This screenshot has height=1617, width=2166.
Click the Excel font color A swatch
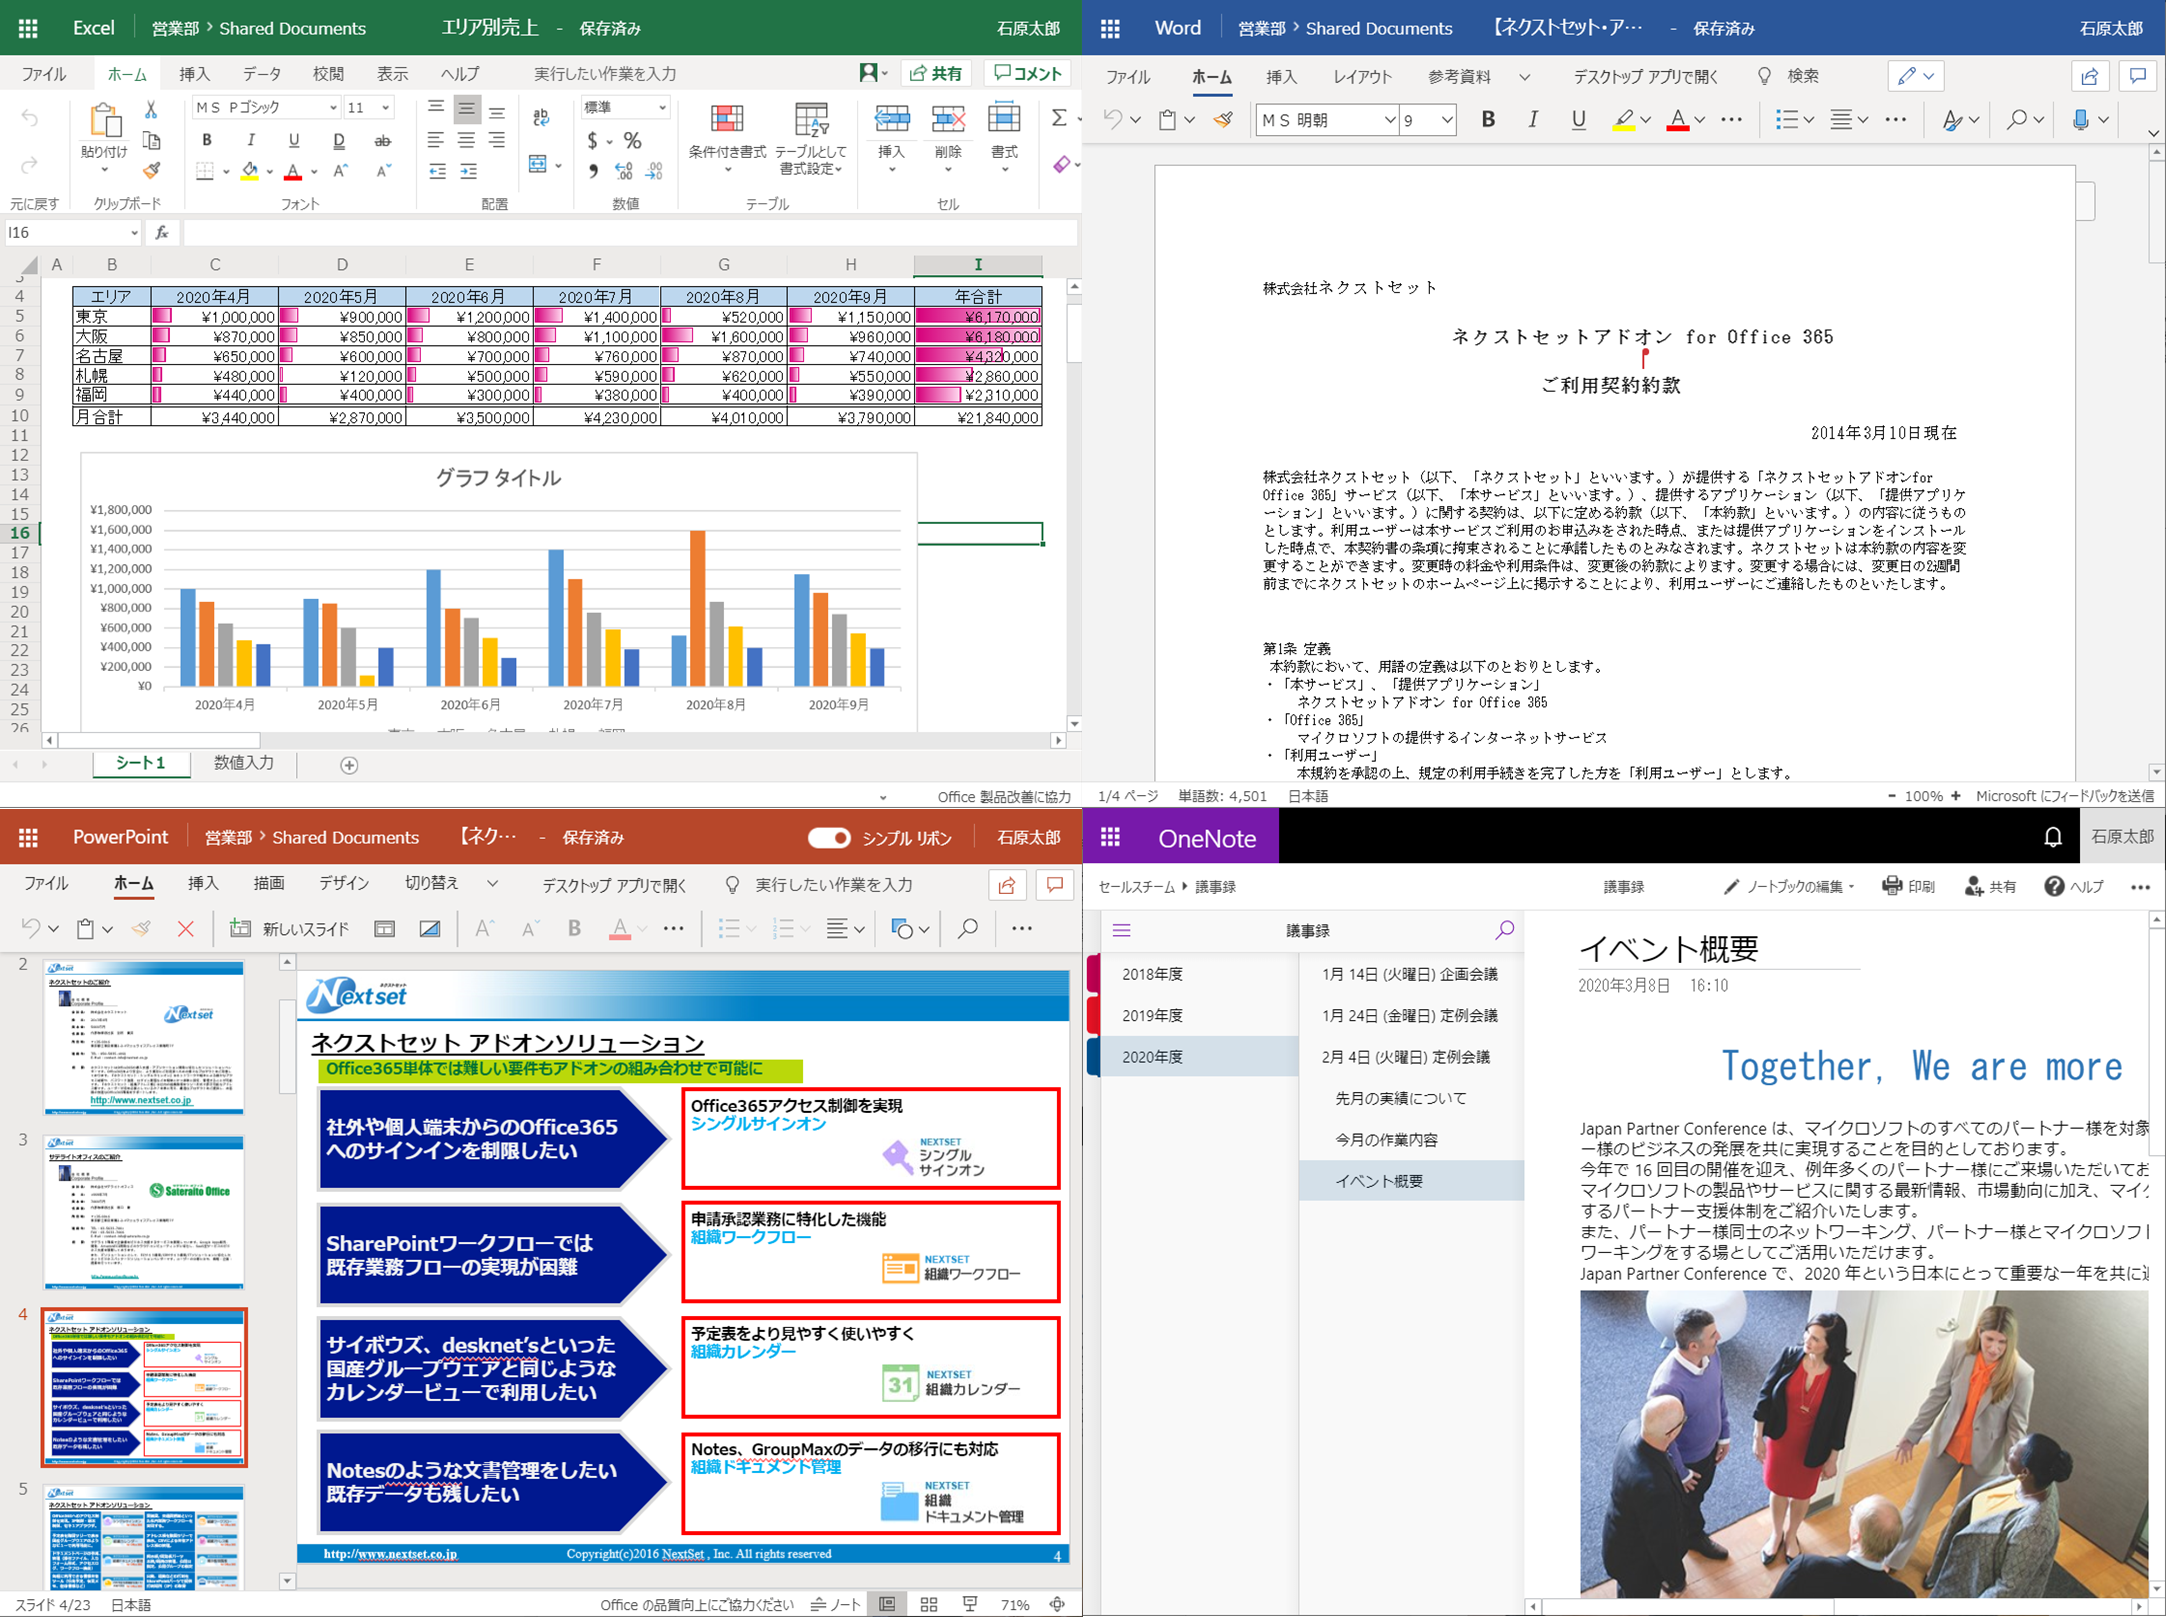click(293, 171)
